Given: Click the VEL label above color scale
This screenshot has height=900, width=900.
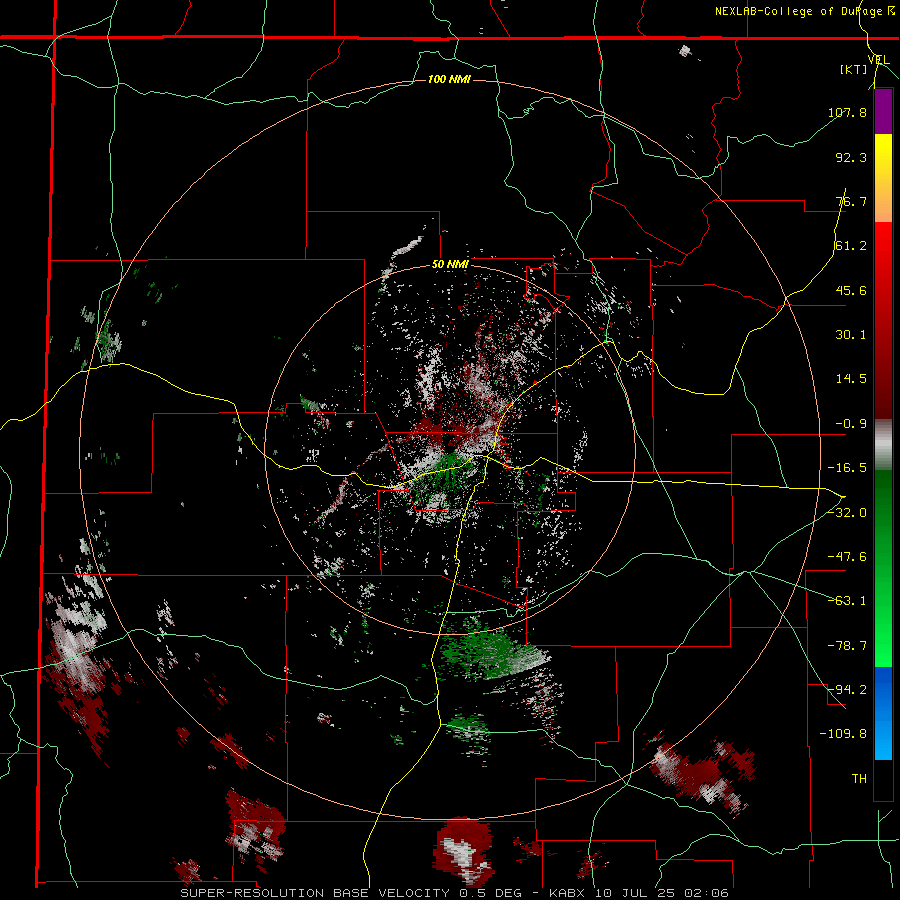Looking at the screenshot, I should 878,60.
